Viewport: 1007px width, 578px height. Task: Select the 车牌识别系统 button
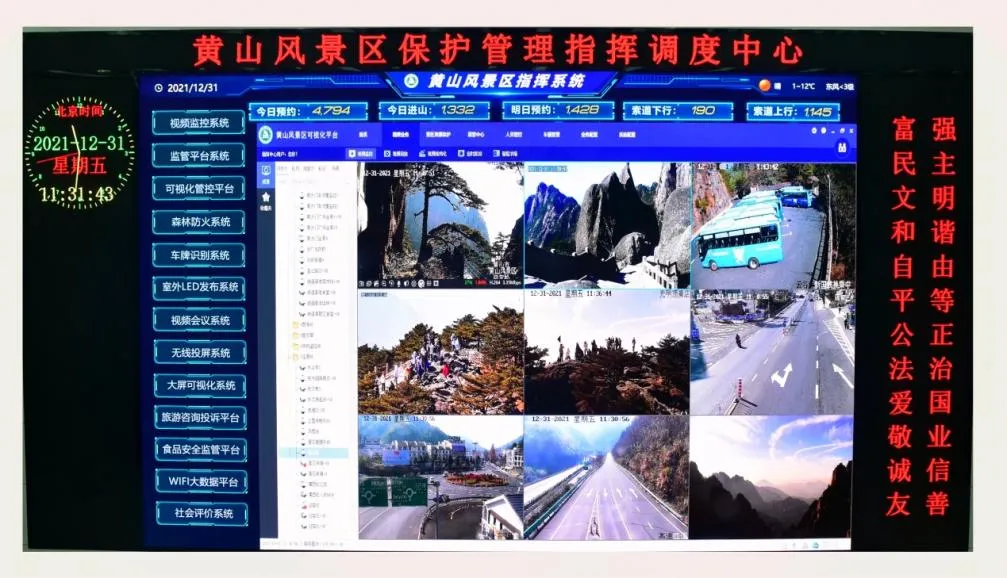(200, 255)
